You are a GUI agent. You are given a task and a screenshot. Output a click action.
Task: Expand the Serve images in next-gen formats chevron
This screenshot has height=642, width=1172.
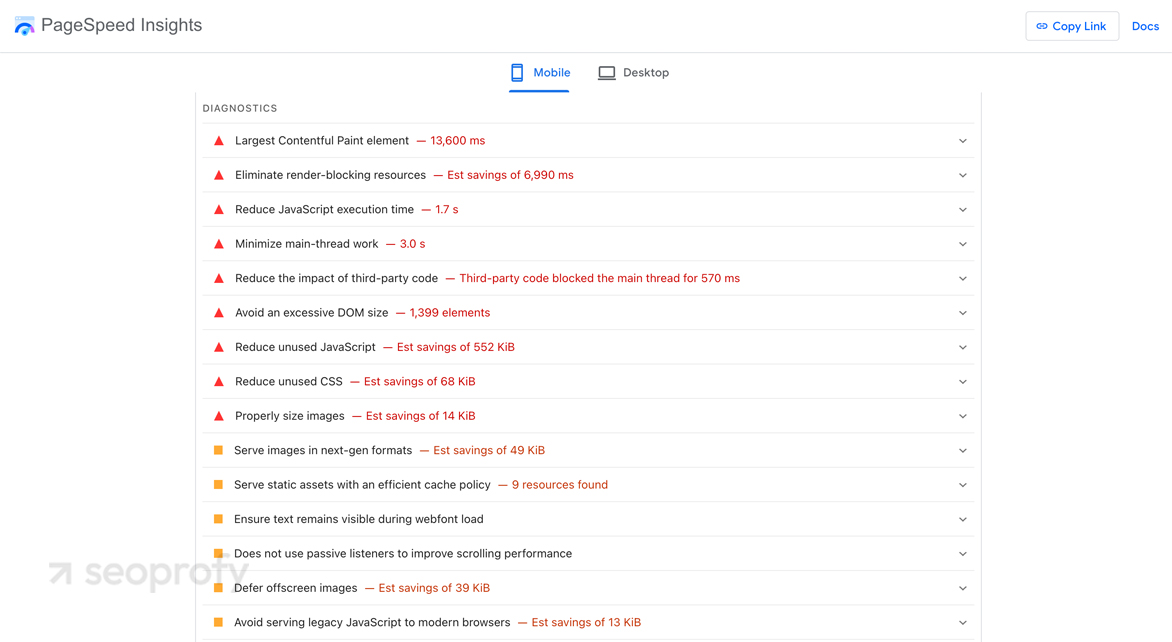(963, 450)
